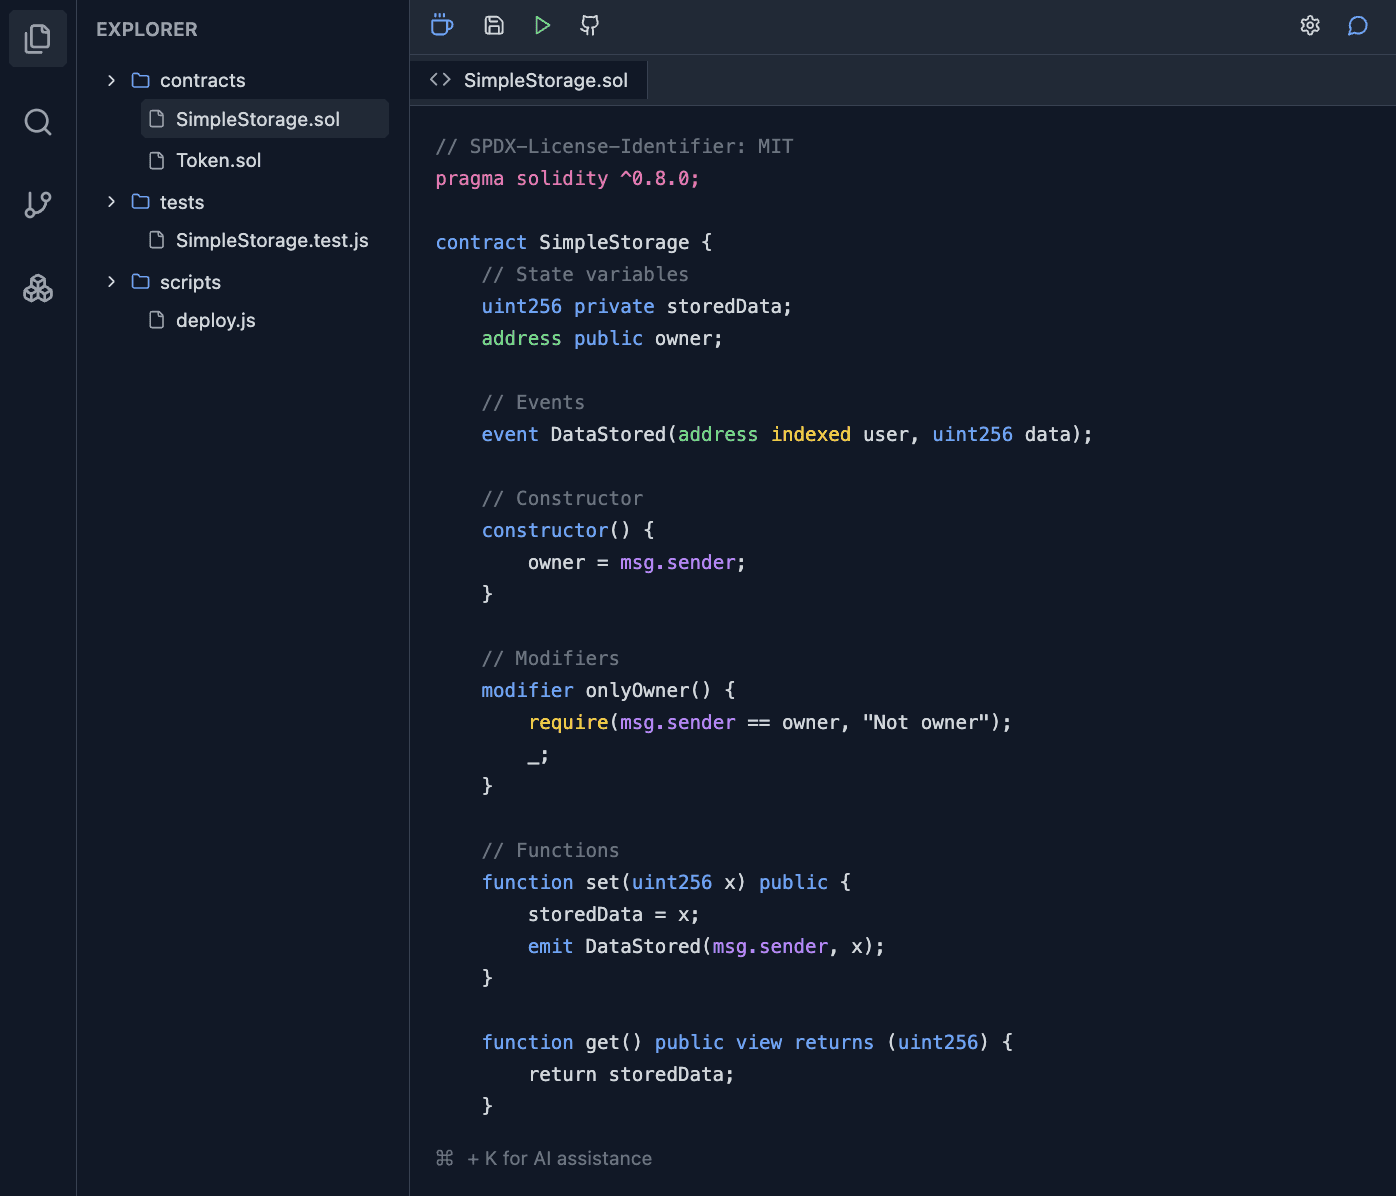The width and height of the screenshot is (1396, 1196).
Task: Click the constructor() line
Action: tap(568, 530)
